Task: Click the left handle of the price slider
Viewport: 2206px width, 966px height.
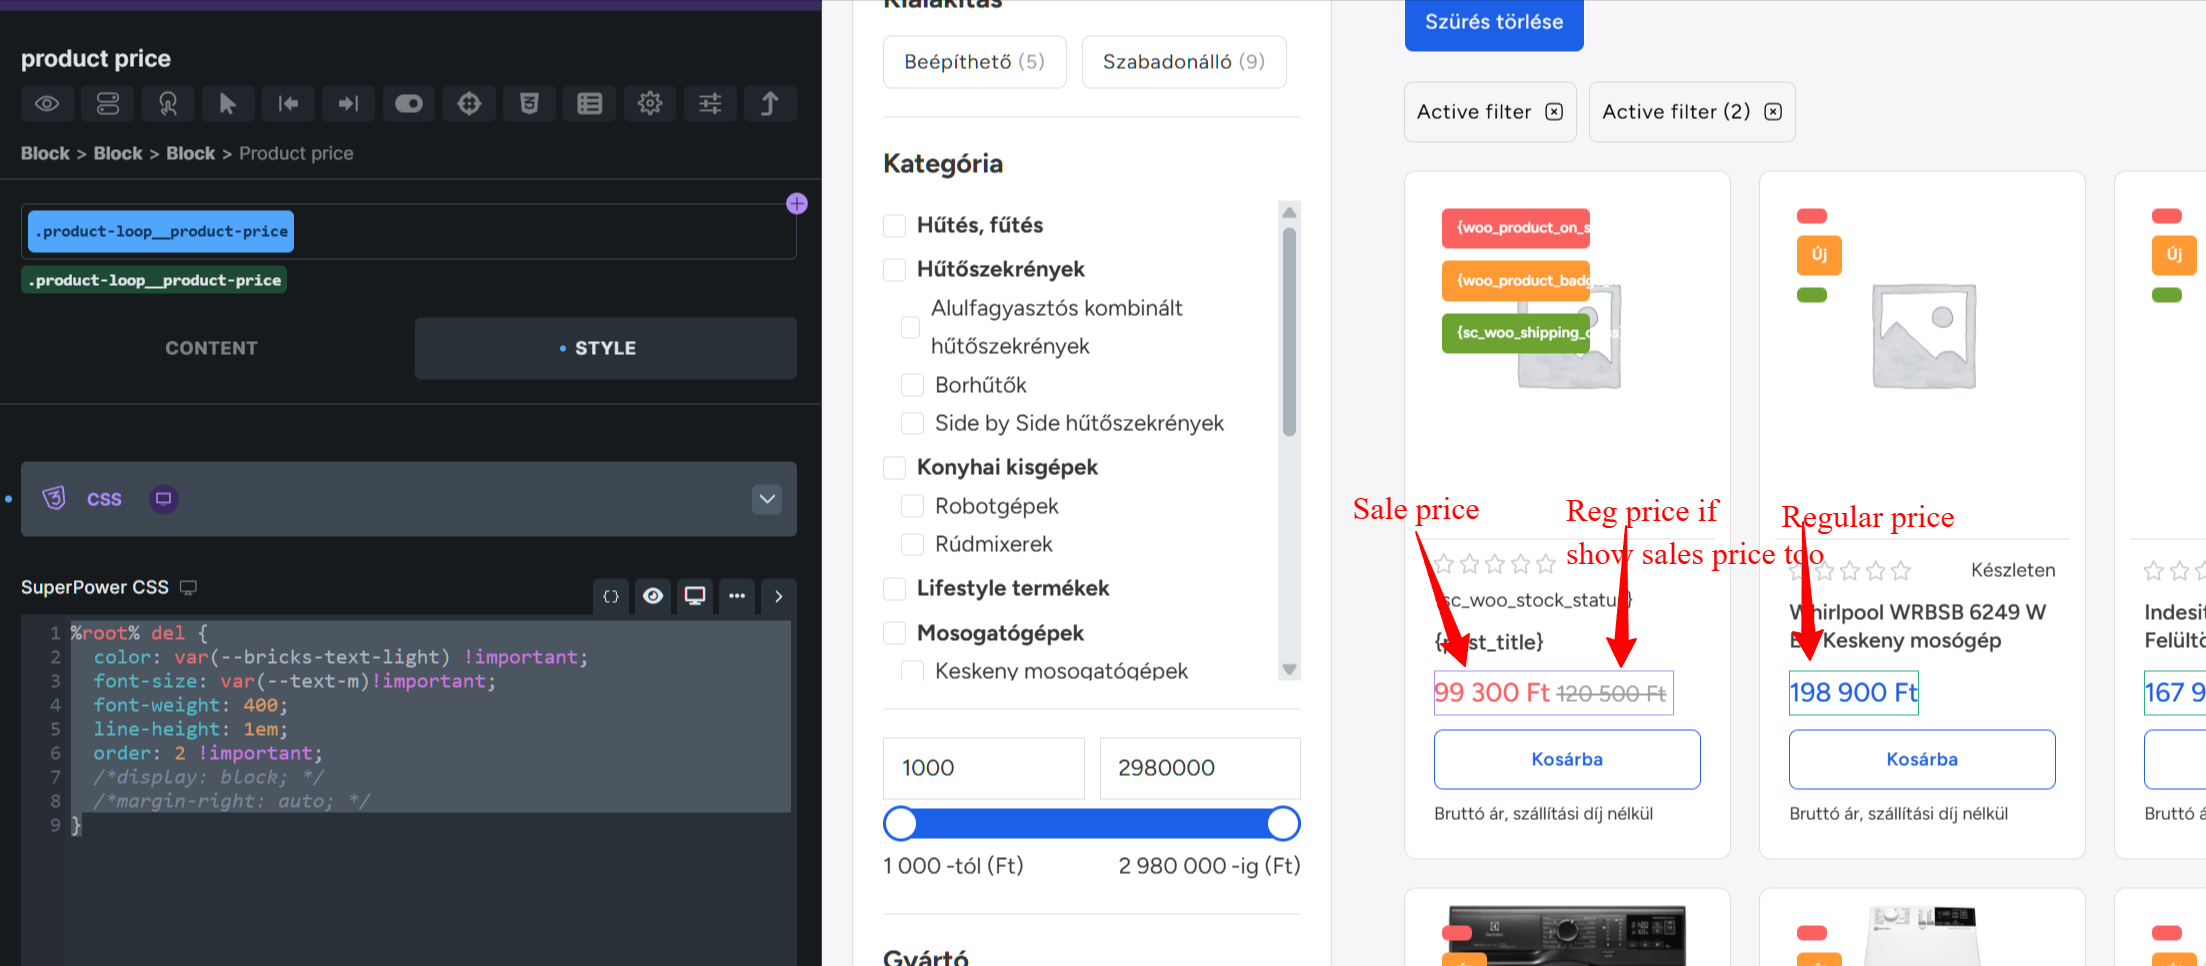Action: click(900, 824)
